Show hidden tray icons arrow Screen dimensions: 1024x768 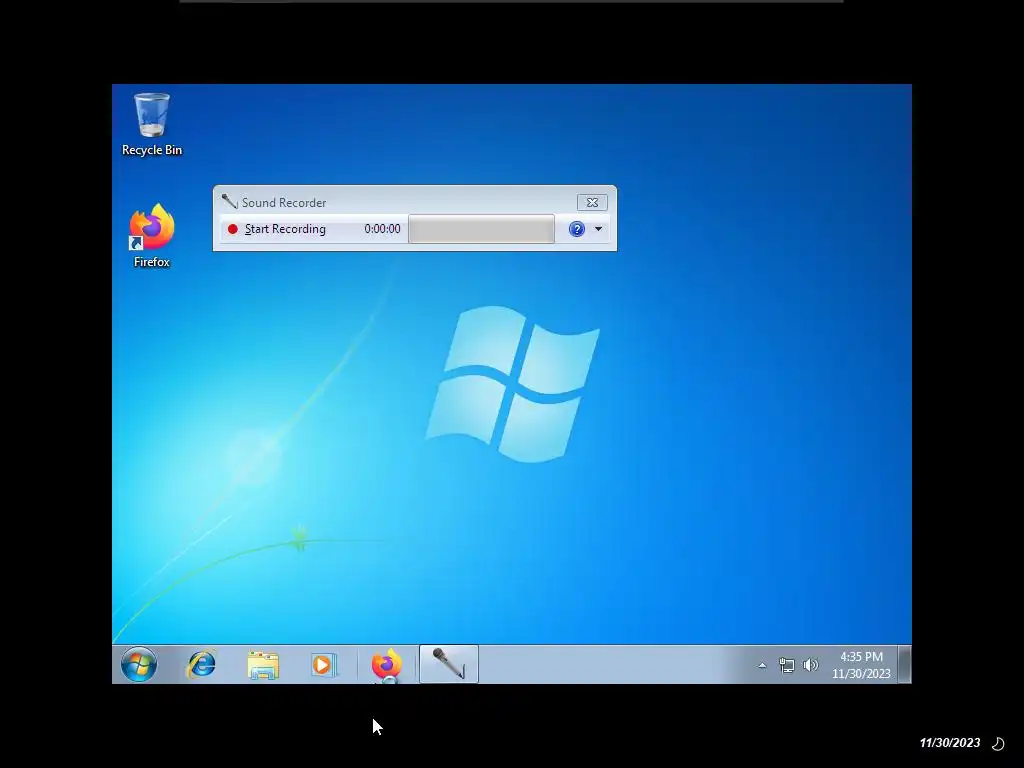(x=762, y=665)
